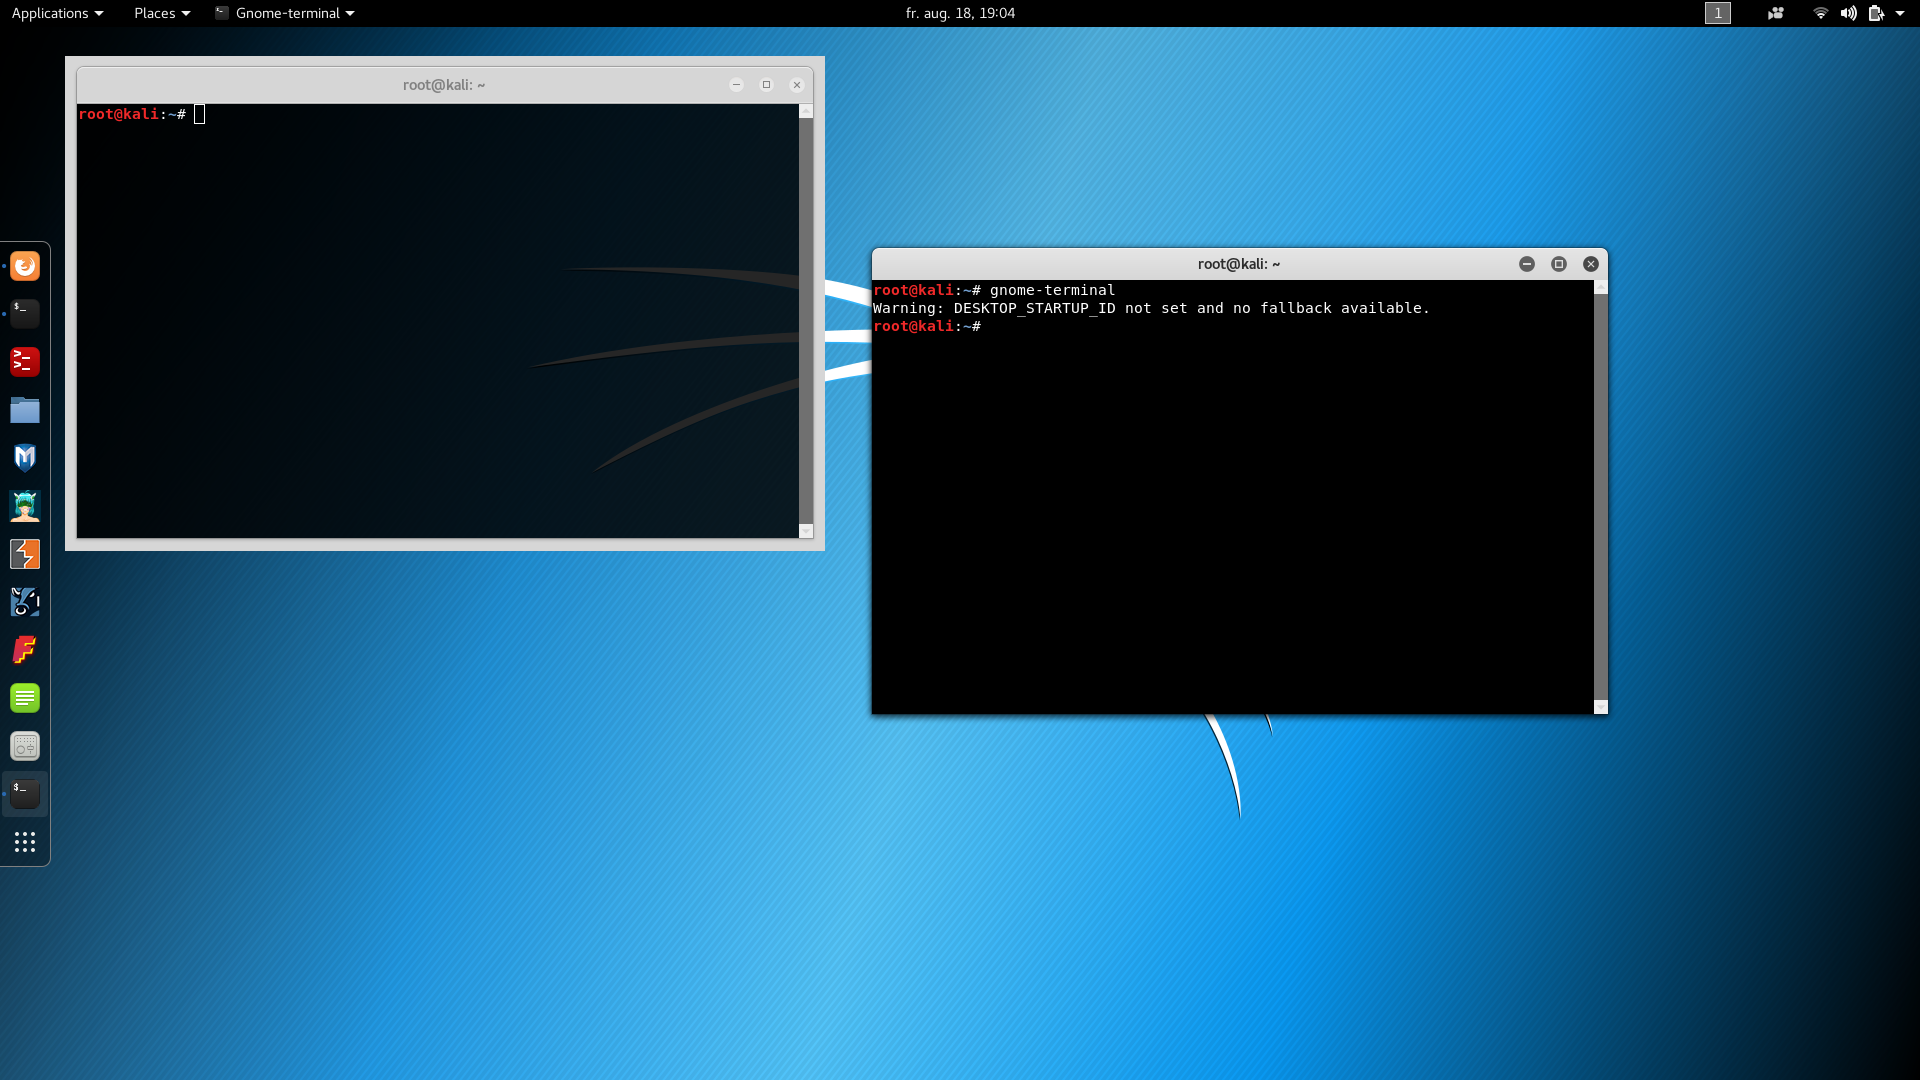This screenshot has height=1080, width=1920.
Task: Open the green text editor dock icon
Action: coord(25,698)
